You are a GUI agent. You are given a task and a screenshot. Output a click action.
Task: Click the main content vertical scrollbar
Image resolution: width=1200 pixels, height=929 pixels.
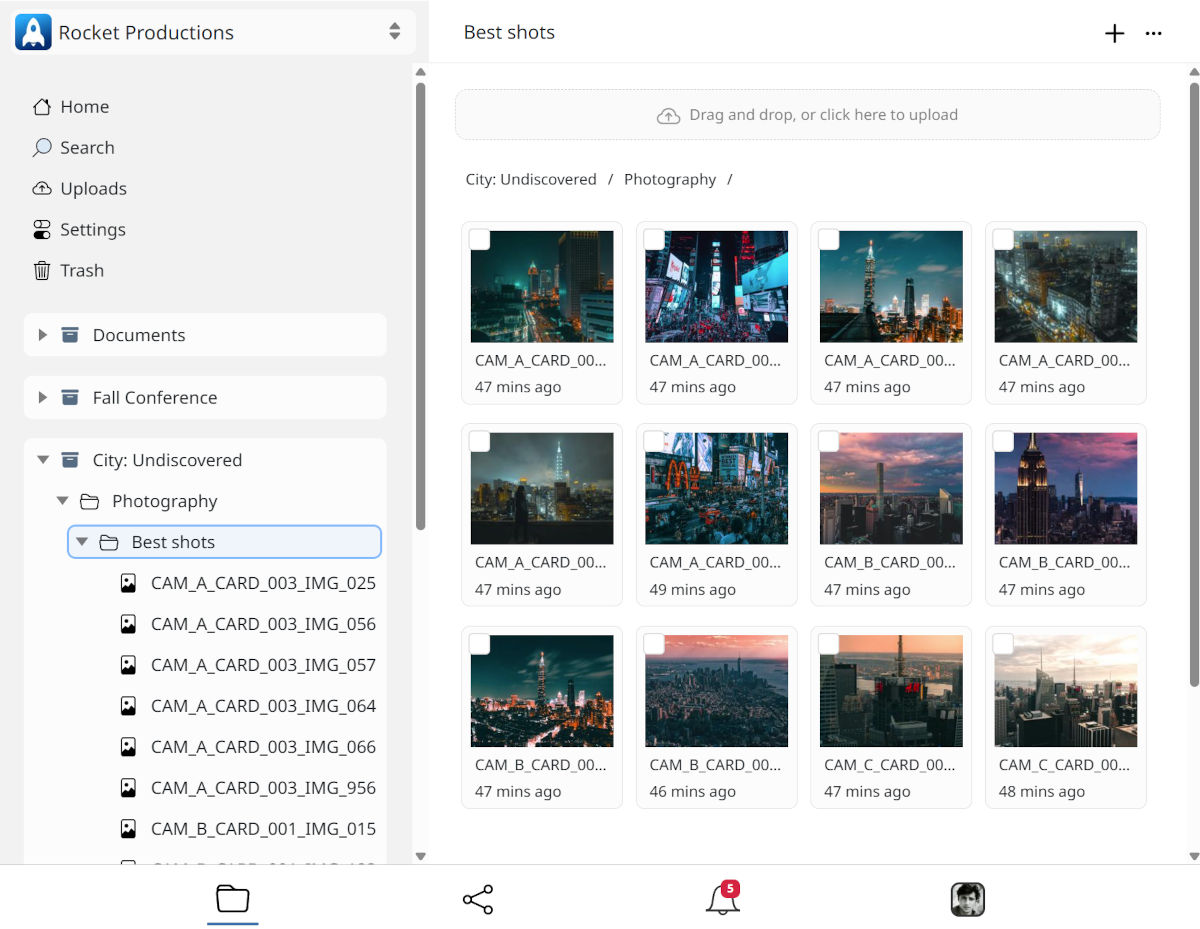[1193, 380]
